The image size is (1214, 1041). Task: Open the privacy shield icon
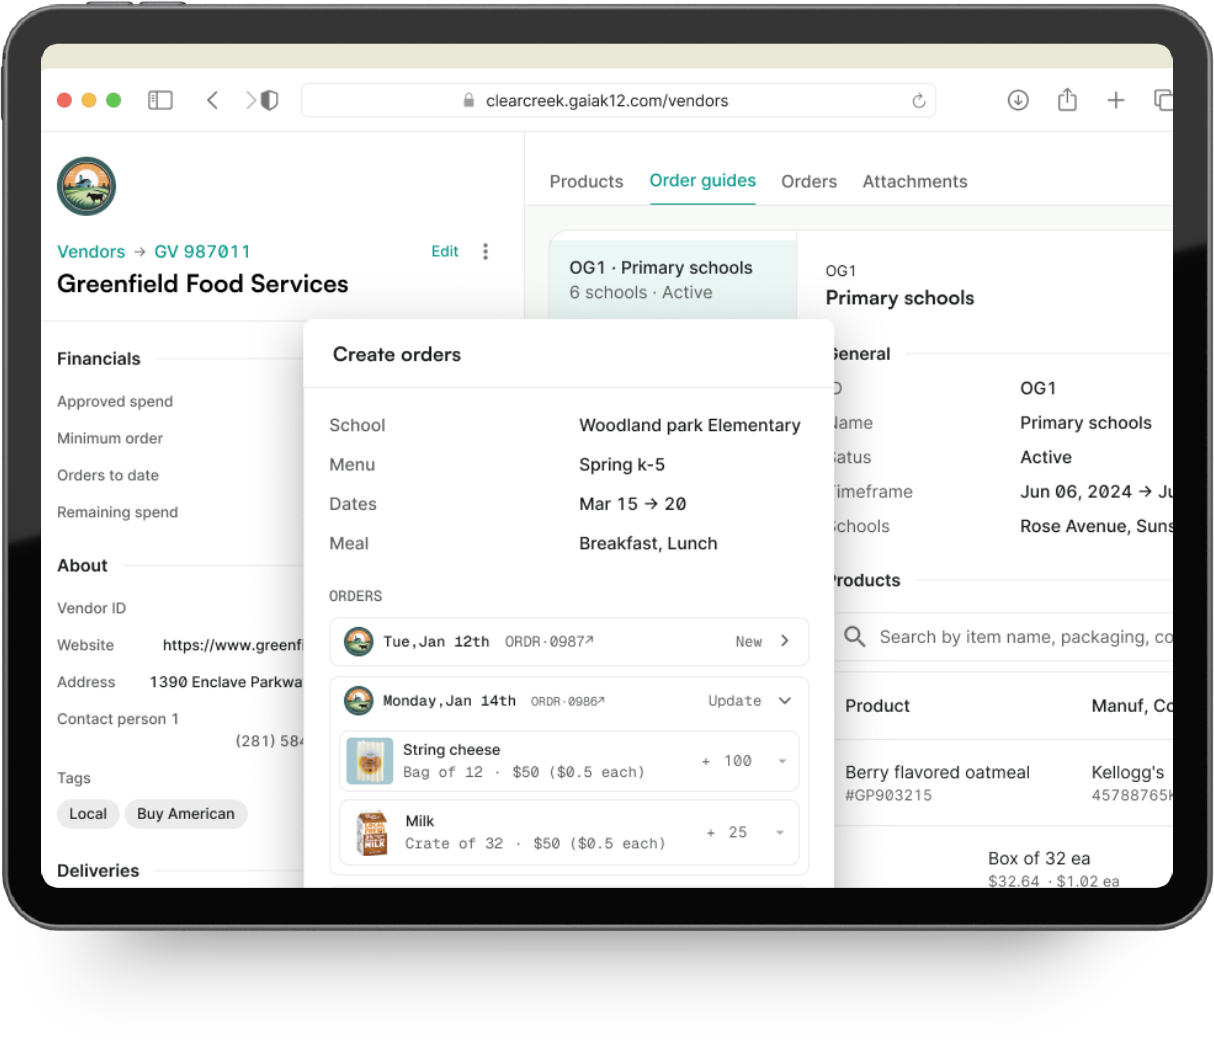(x=269, y=100)
